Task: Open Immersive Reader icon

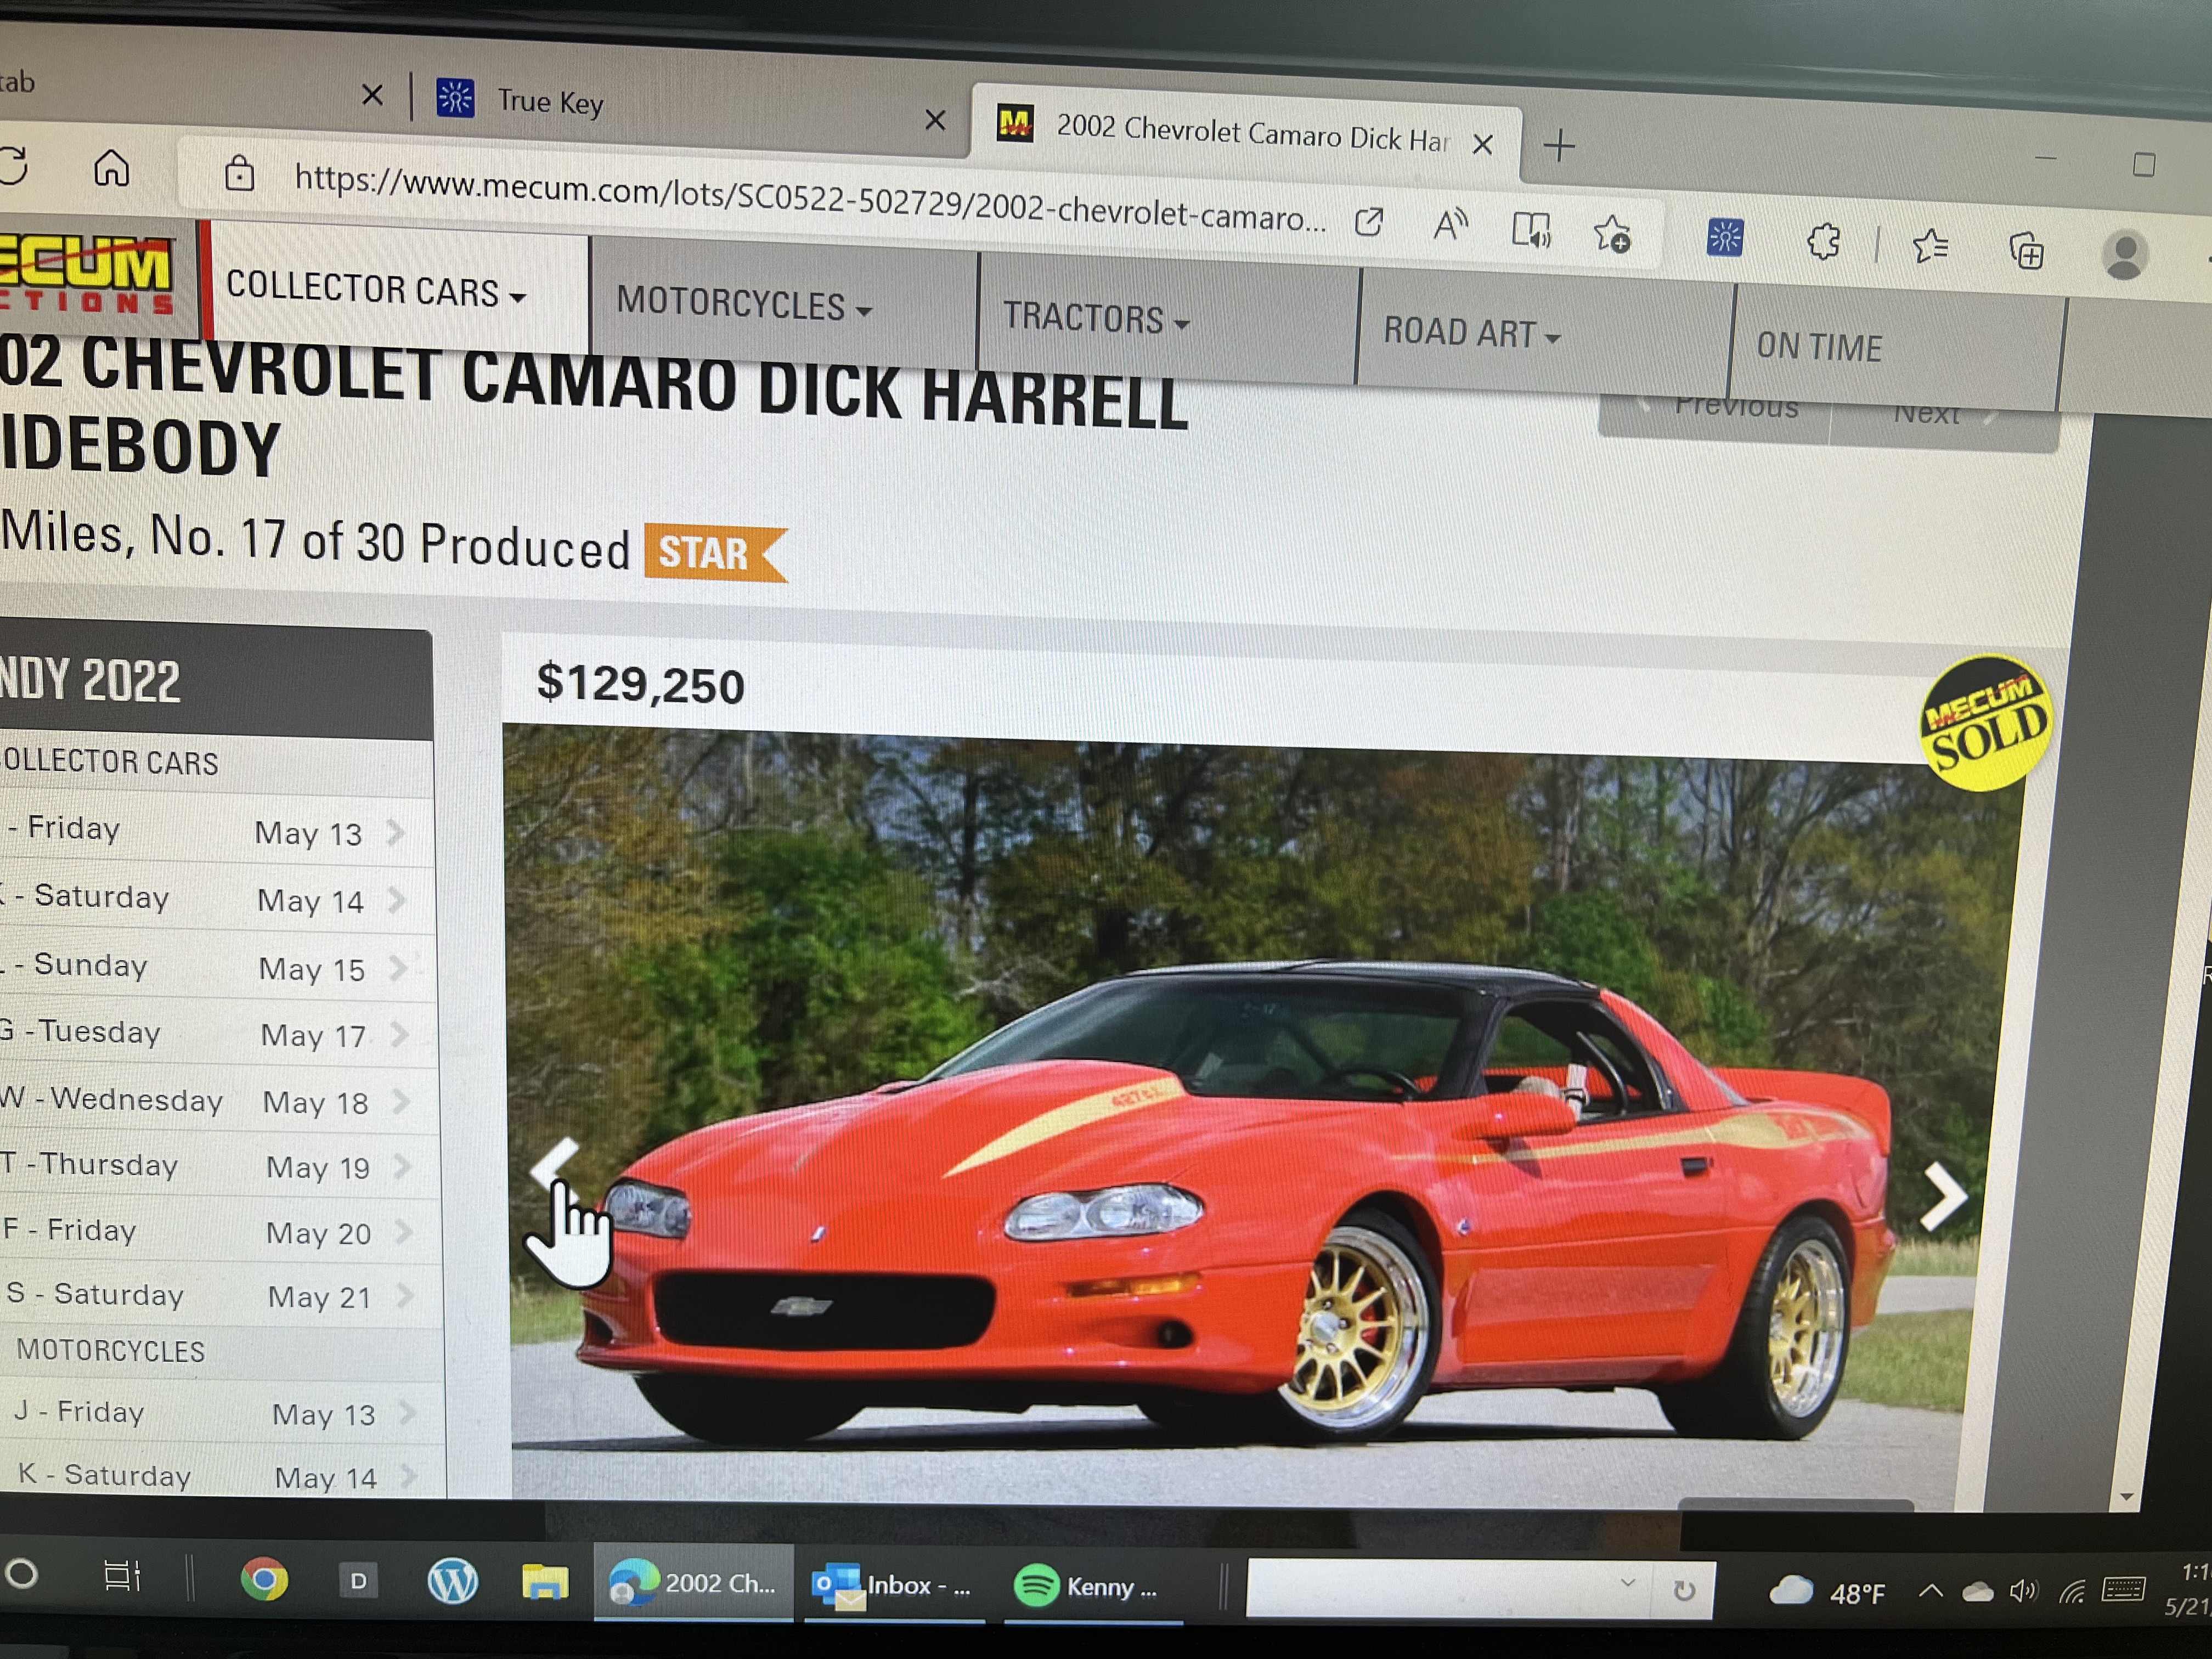Action: (1530, 229)
